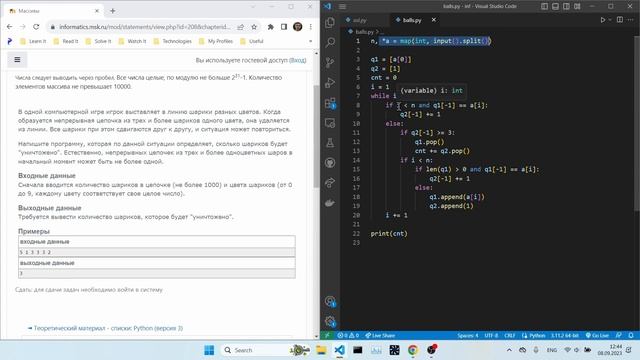
Task: Open the Solve It bookmarks folder
Action: coord(98,41)
